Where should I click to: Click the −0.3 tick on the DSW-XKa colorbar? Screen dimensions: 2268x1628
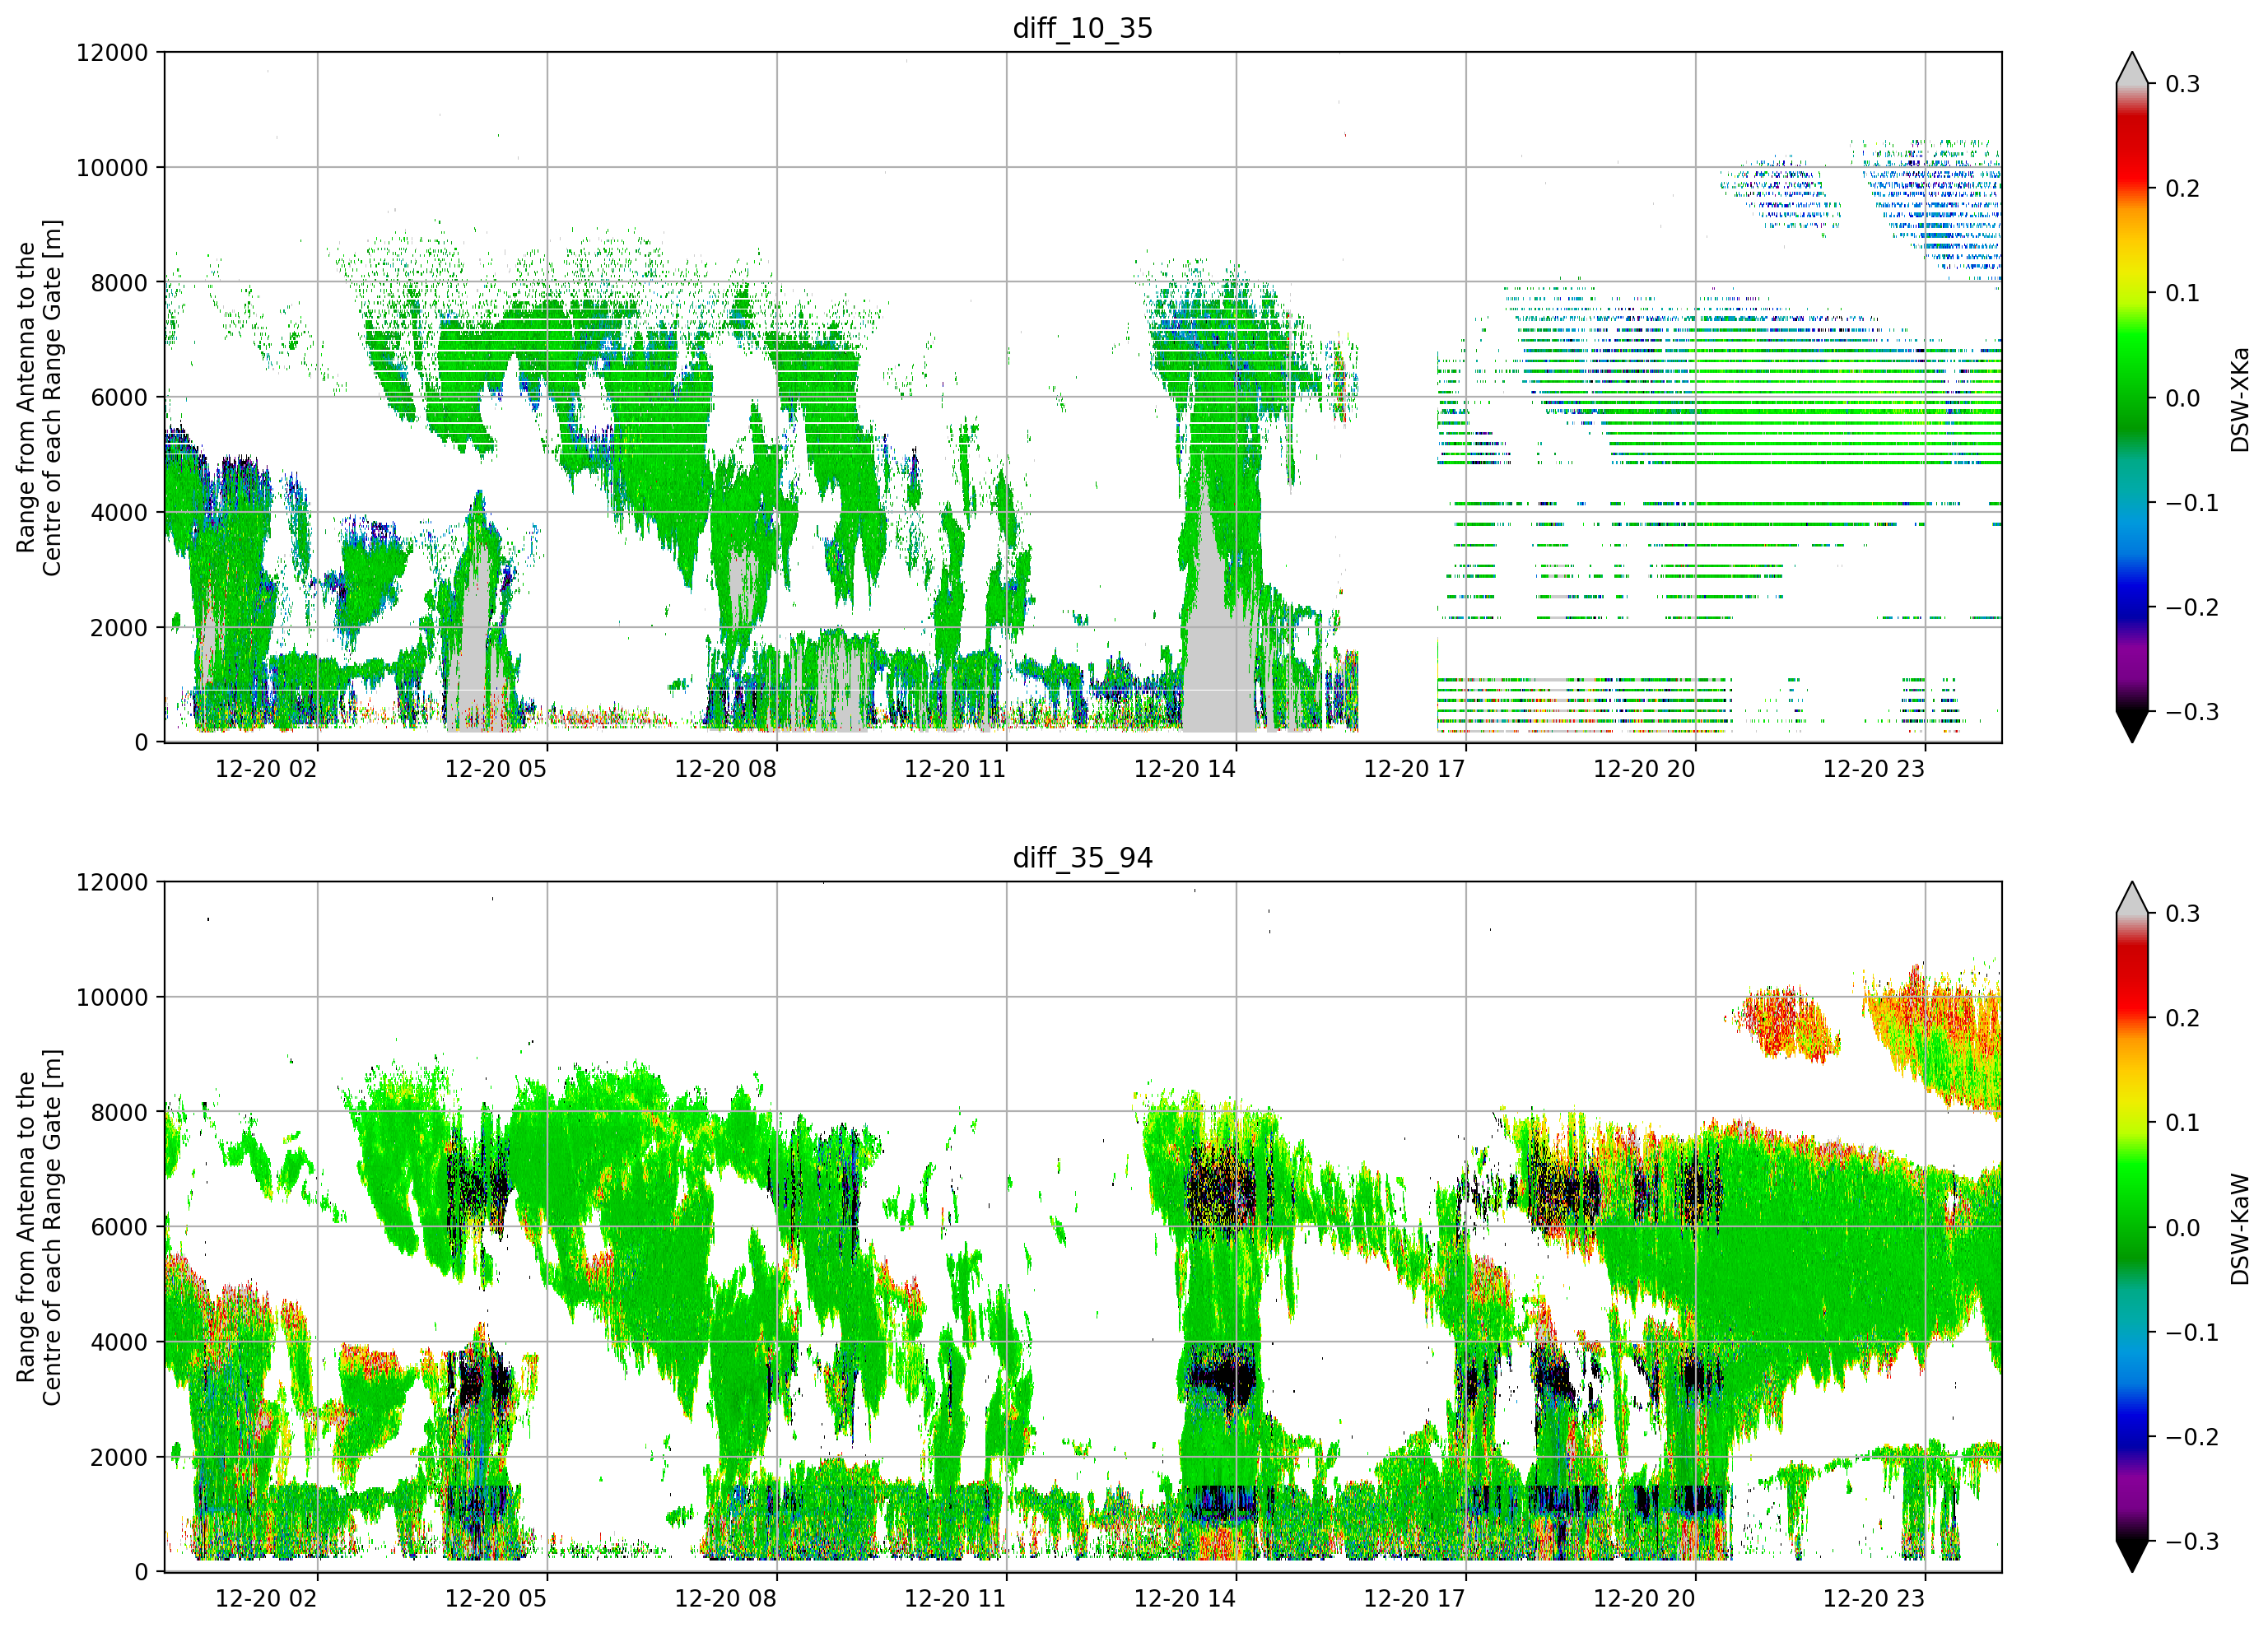click(x=2192, y=713)
